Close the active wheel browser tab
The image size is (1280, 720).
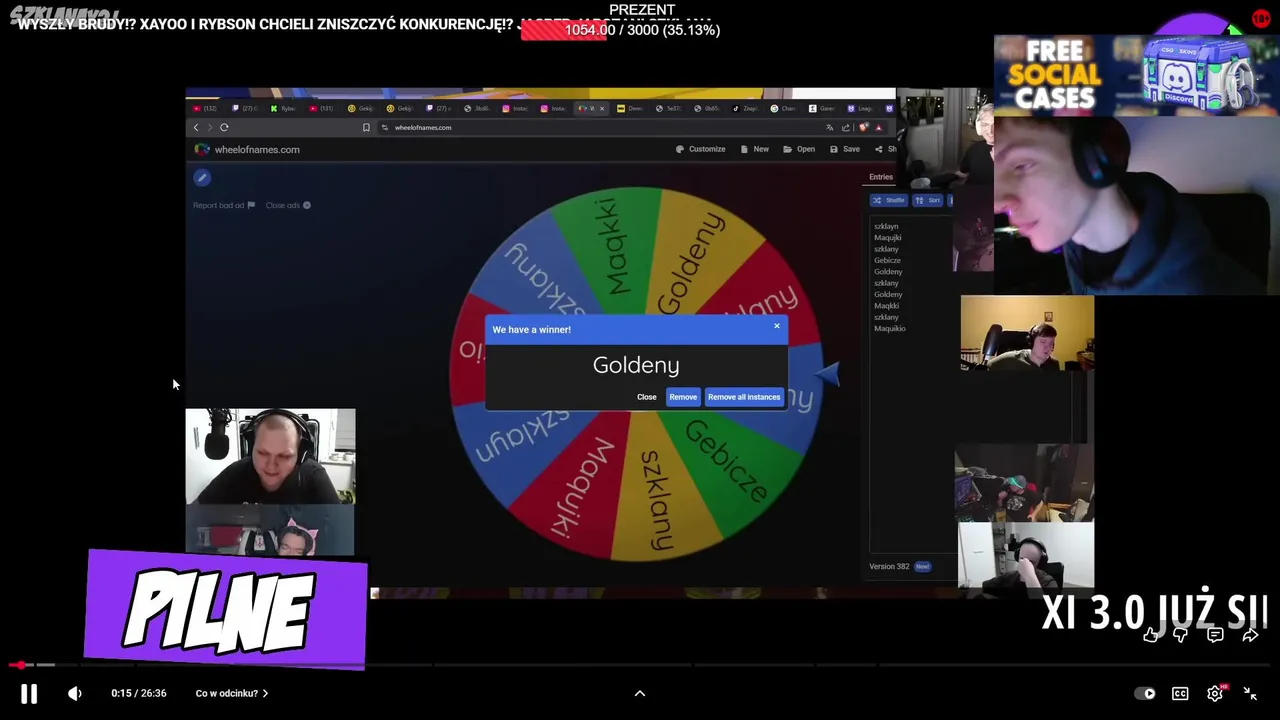point(602,108)
